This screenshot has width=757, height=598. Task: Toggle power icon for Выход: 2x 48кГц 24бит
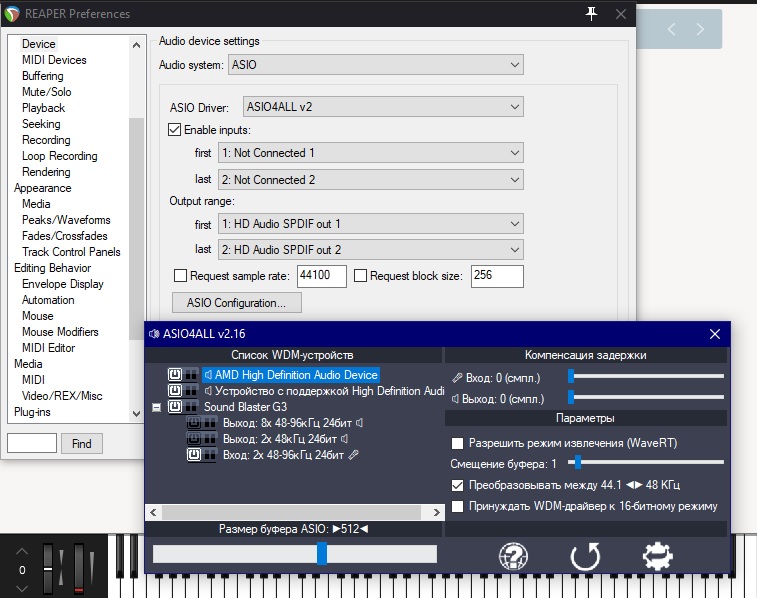(194, 439)
